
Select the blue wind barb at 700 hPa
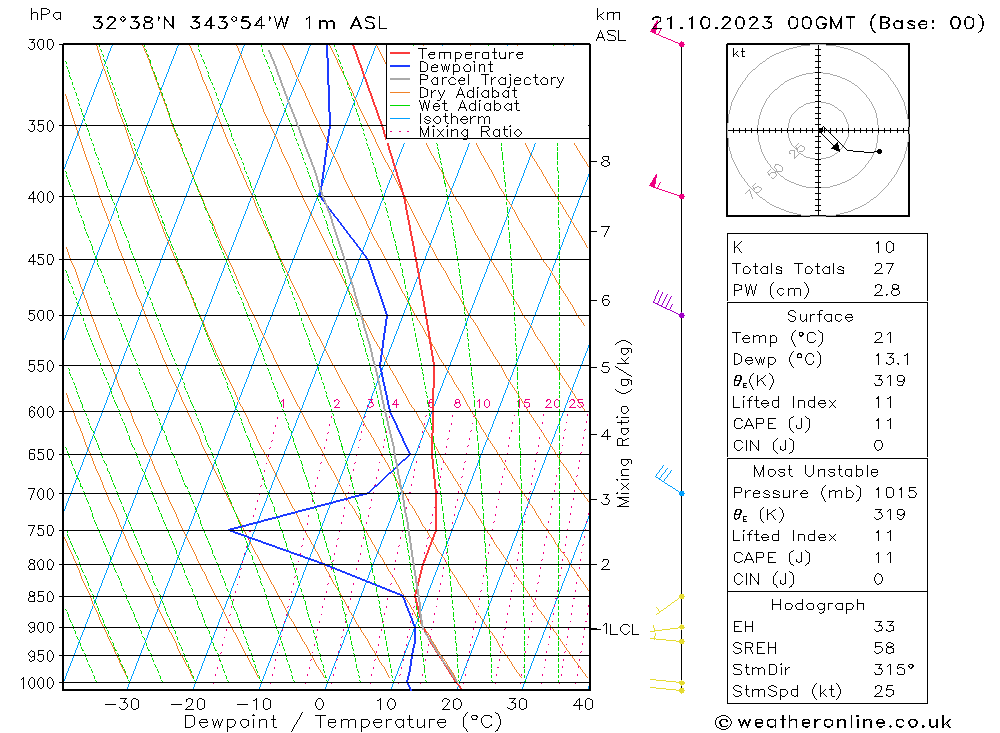click(670, 480)
